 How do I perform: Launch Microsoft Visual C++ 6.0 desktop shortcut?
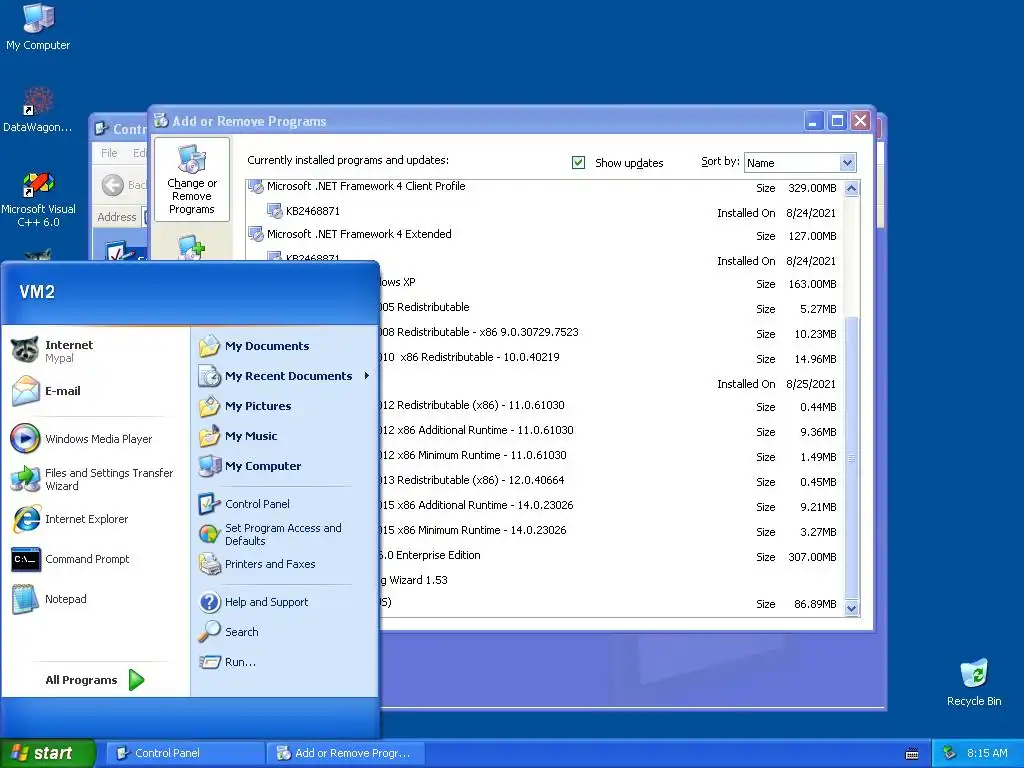pos(38,199)
